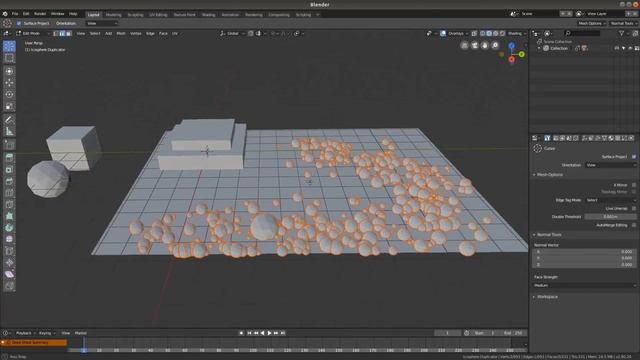
Task: Select the Shrink/Fatten tool
Action: [9, 262]
